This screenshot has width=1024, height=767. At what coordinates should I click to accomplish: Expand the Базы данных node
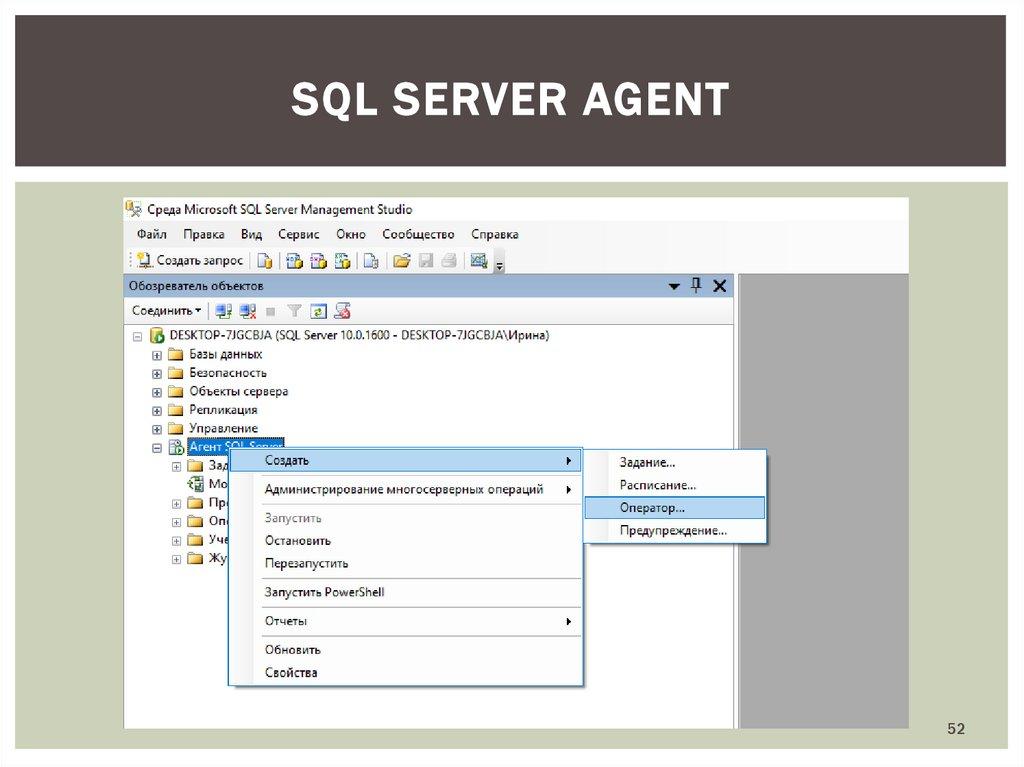point(157,355)
